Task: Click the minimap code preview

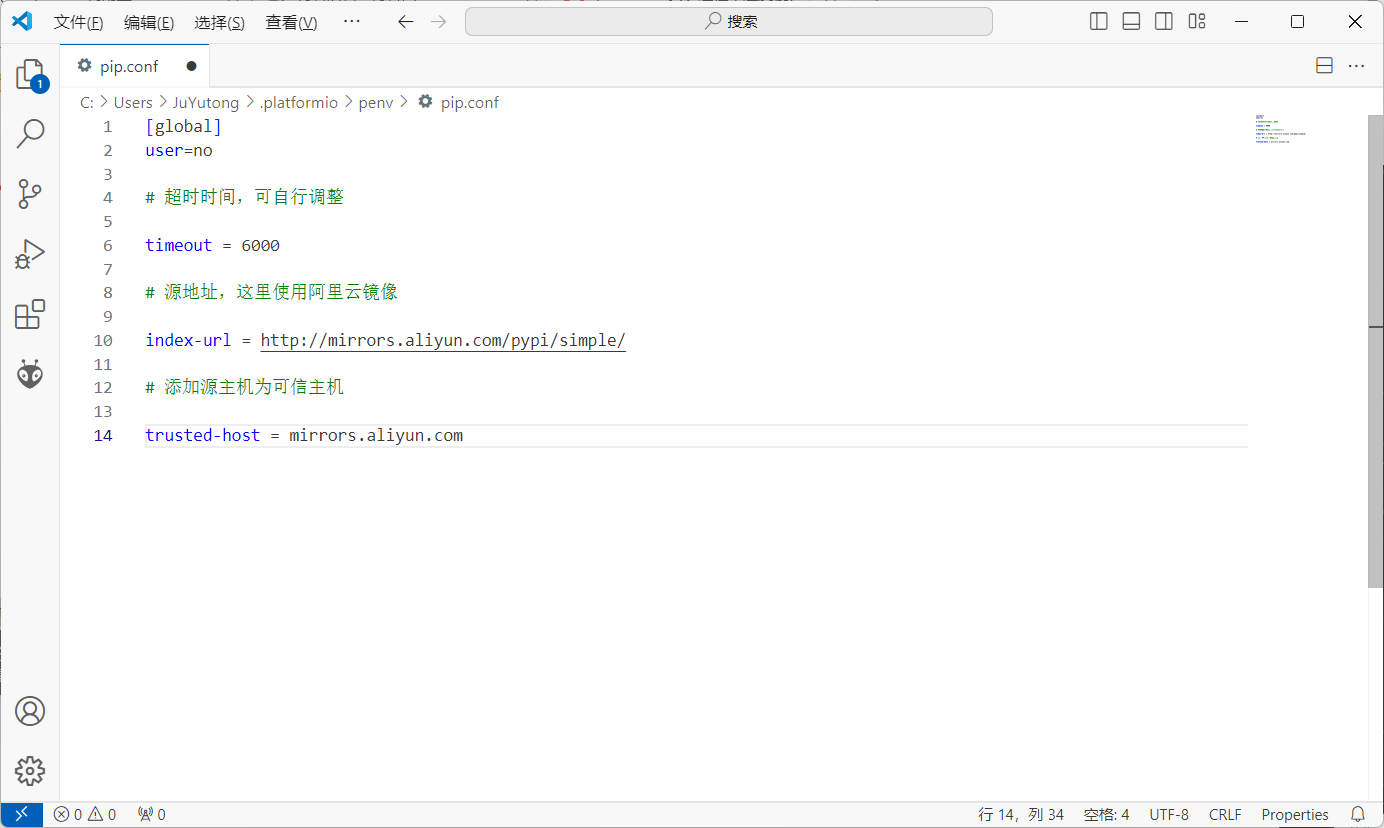Action: [1280, 129]
